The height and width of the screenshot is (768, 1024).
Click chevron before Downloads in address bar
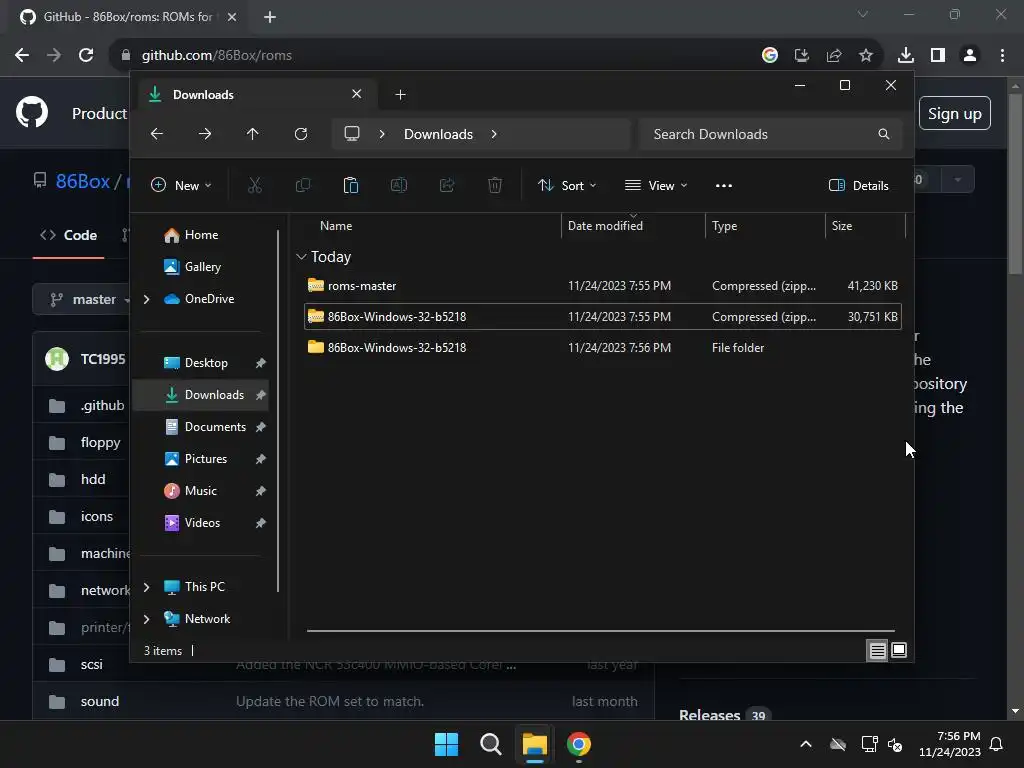[x=382, y=134]
